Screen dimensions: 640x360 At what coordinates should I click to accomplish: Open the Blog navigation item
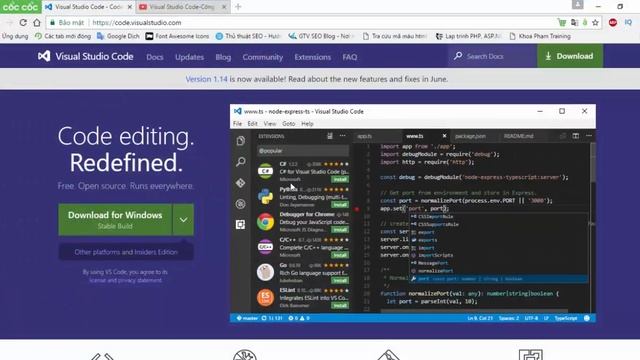(223, 57)
